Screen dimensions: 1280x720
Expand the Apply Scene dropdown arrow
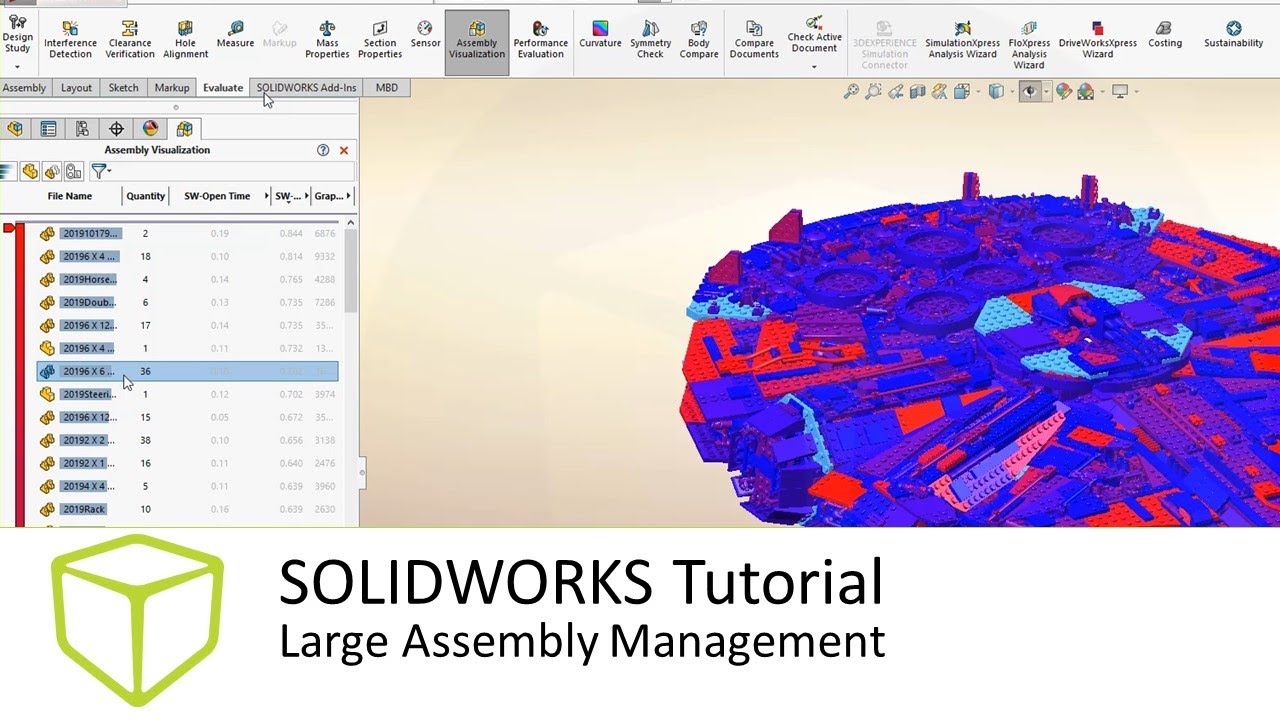[1101, 92]
